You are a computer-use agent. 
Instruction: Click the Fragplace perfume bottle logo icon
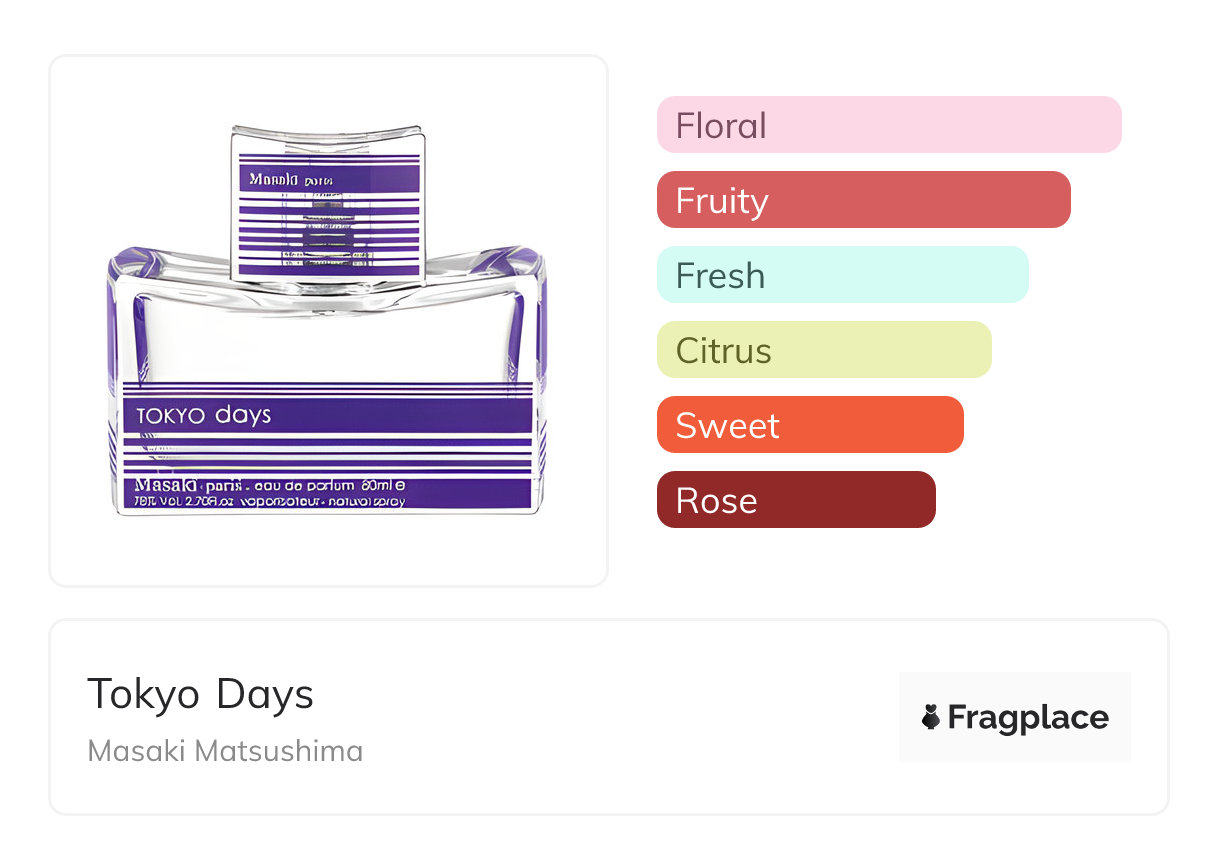[931, 717]
